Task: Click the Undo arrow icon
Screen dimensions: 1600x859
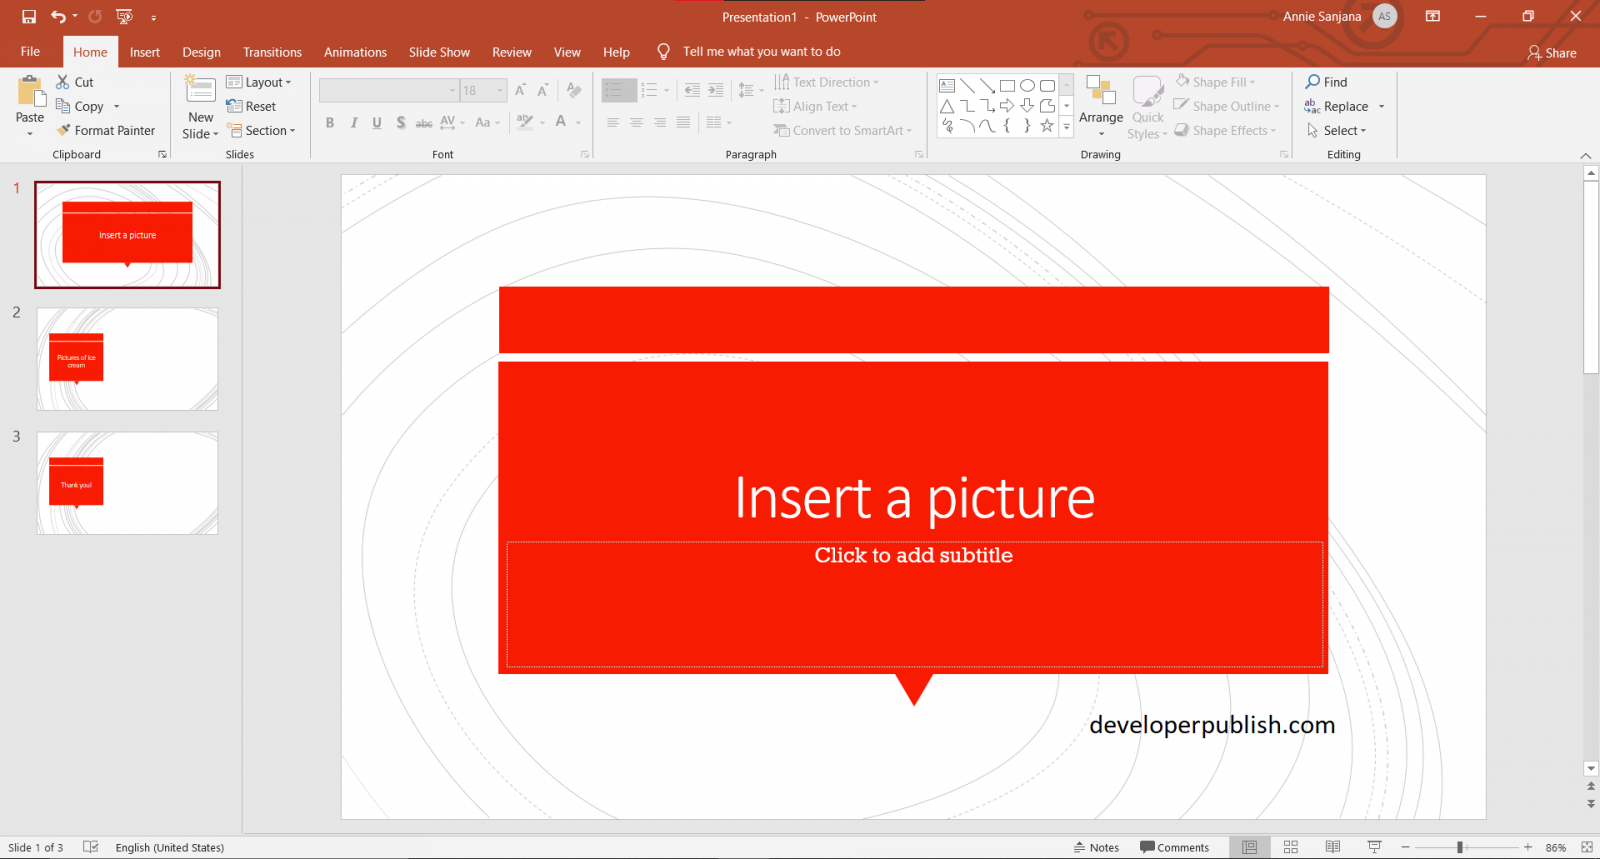Action: [58, 17]
